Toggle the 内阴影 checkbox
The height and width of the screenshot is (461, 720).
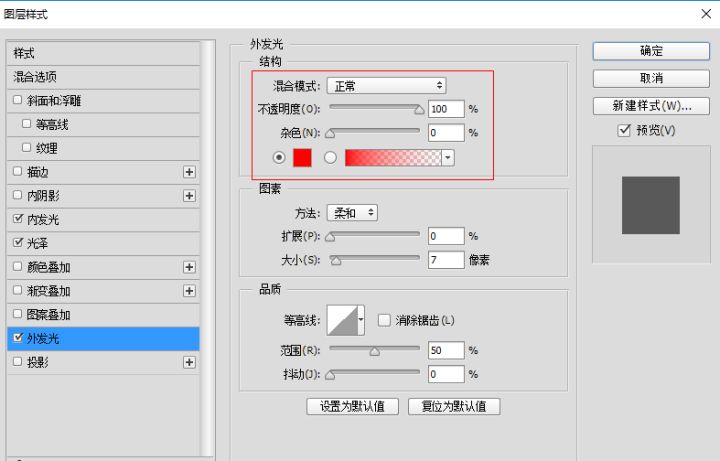pyautogui.click(x=17, y=195)
